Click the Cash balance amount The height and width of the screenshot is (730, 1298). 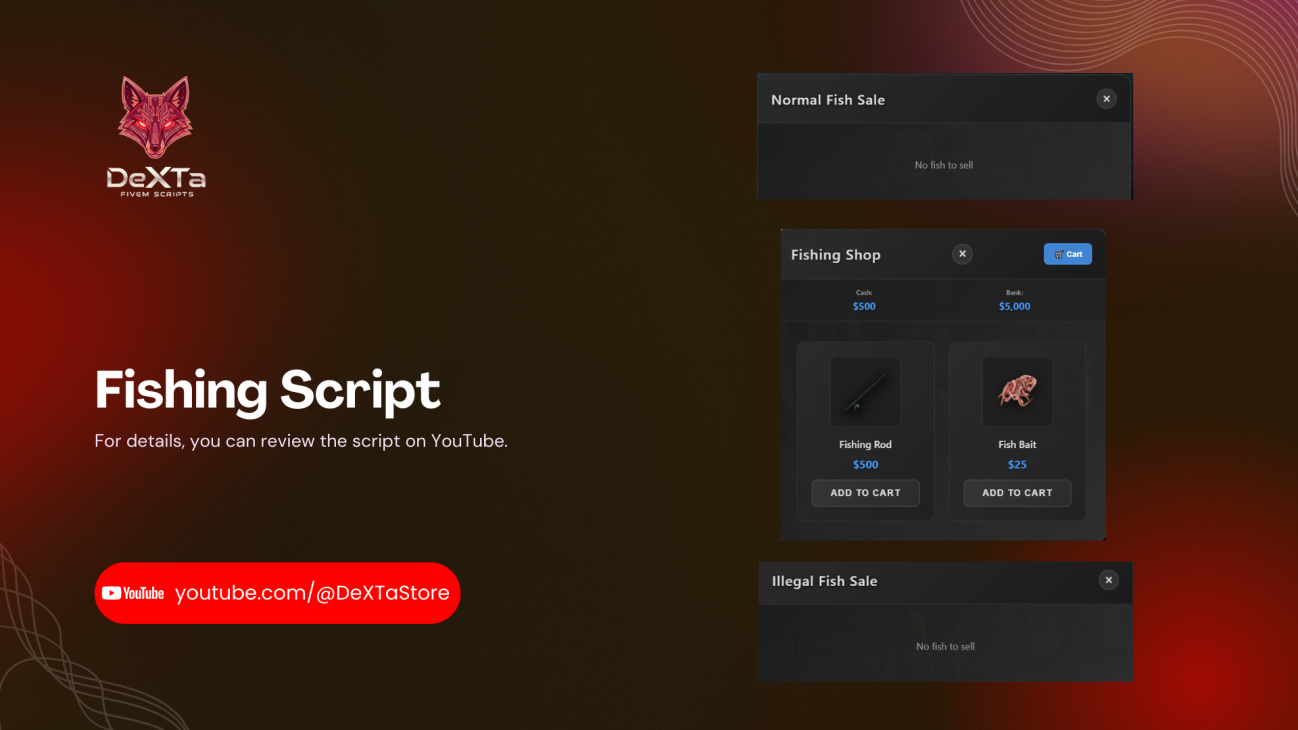pyautogui.click(x=864, y=306)
